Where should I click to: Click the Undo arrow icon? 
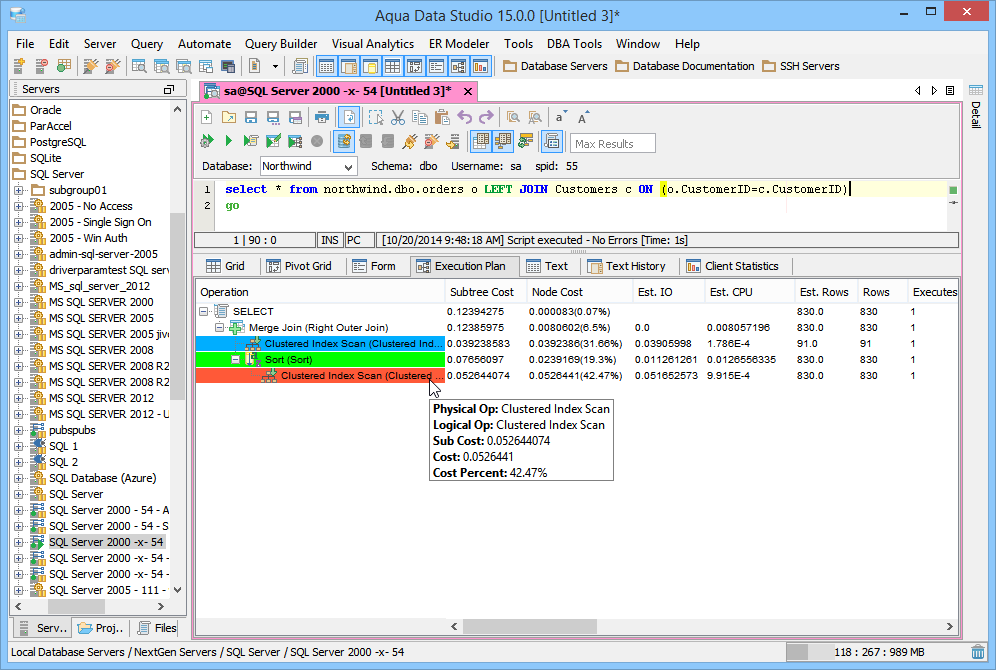(464, 117)
